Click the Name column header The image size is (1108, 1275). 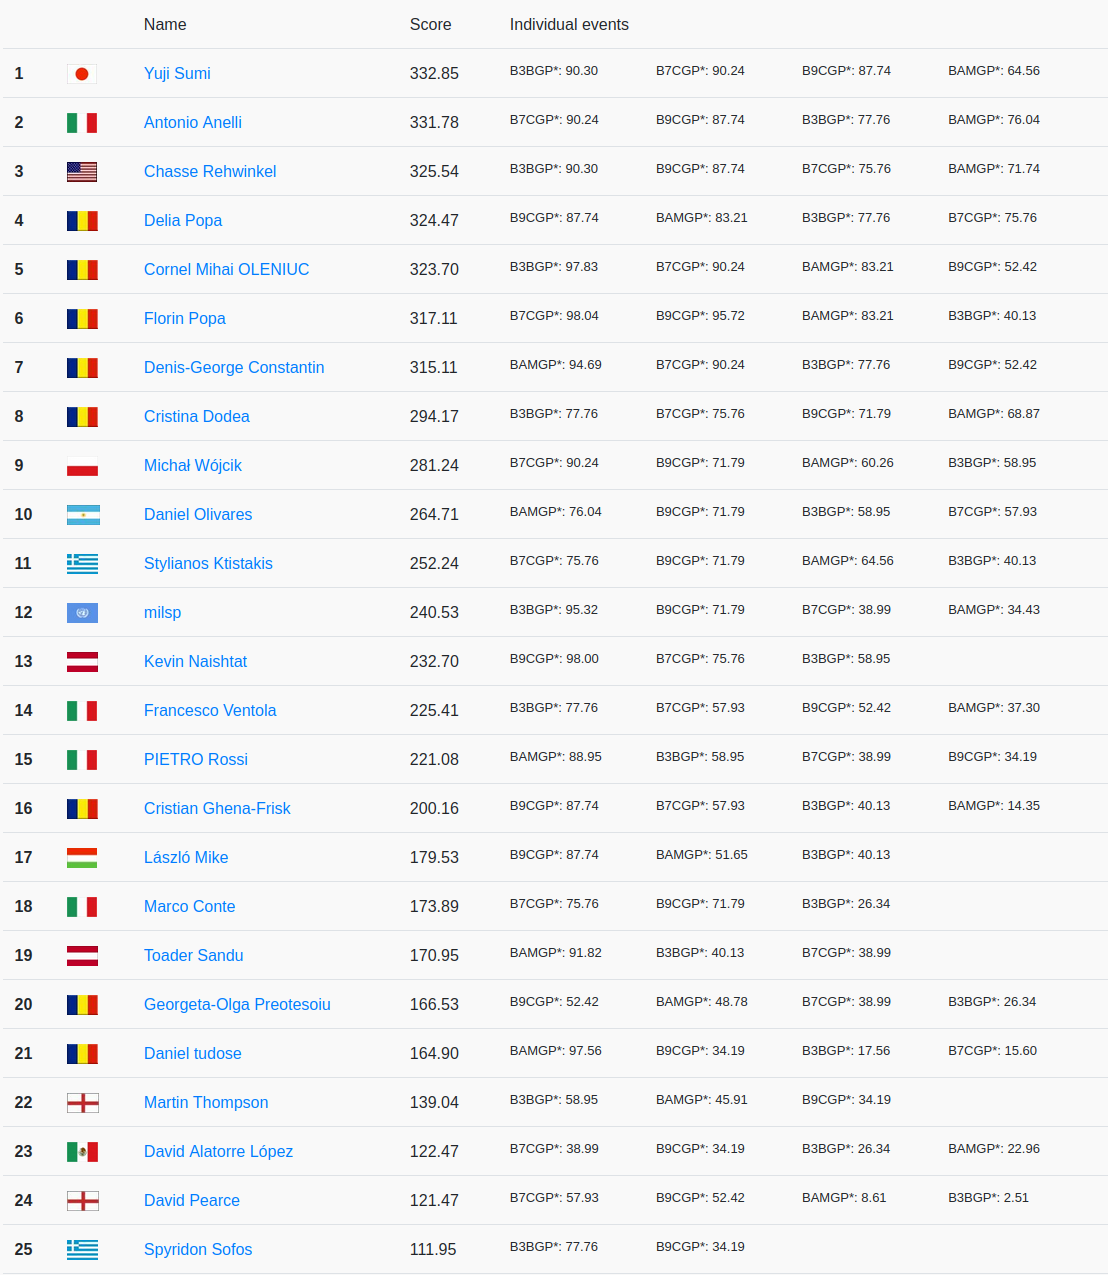pos(165,25)
